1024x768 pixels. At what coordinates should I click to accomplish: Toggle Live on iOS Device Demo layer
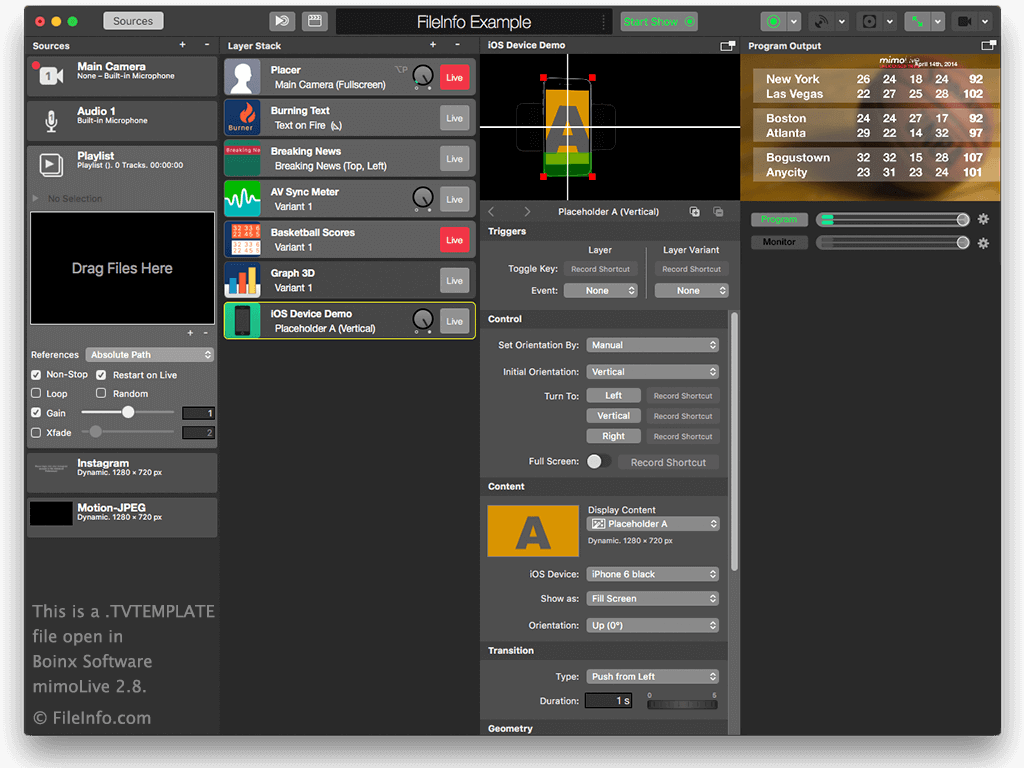[455, 321]
